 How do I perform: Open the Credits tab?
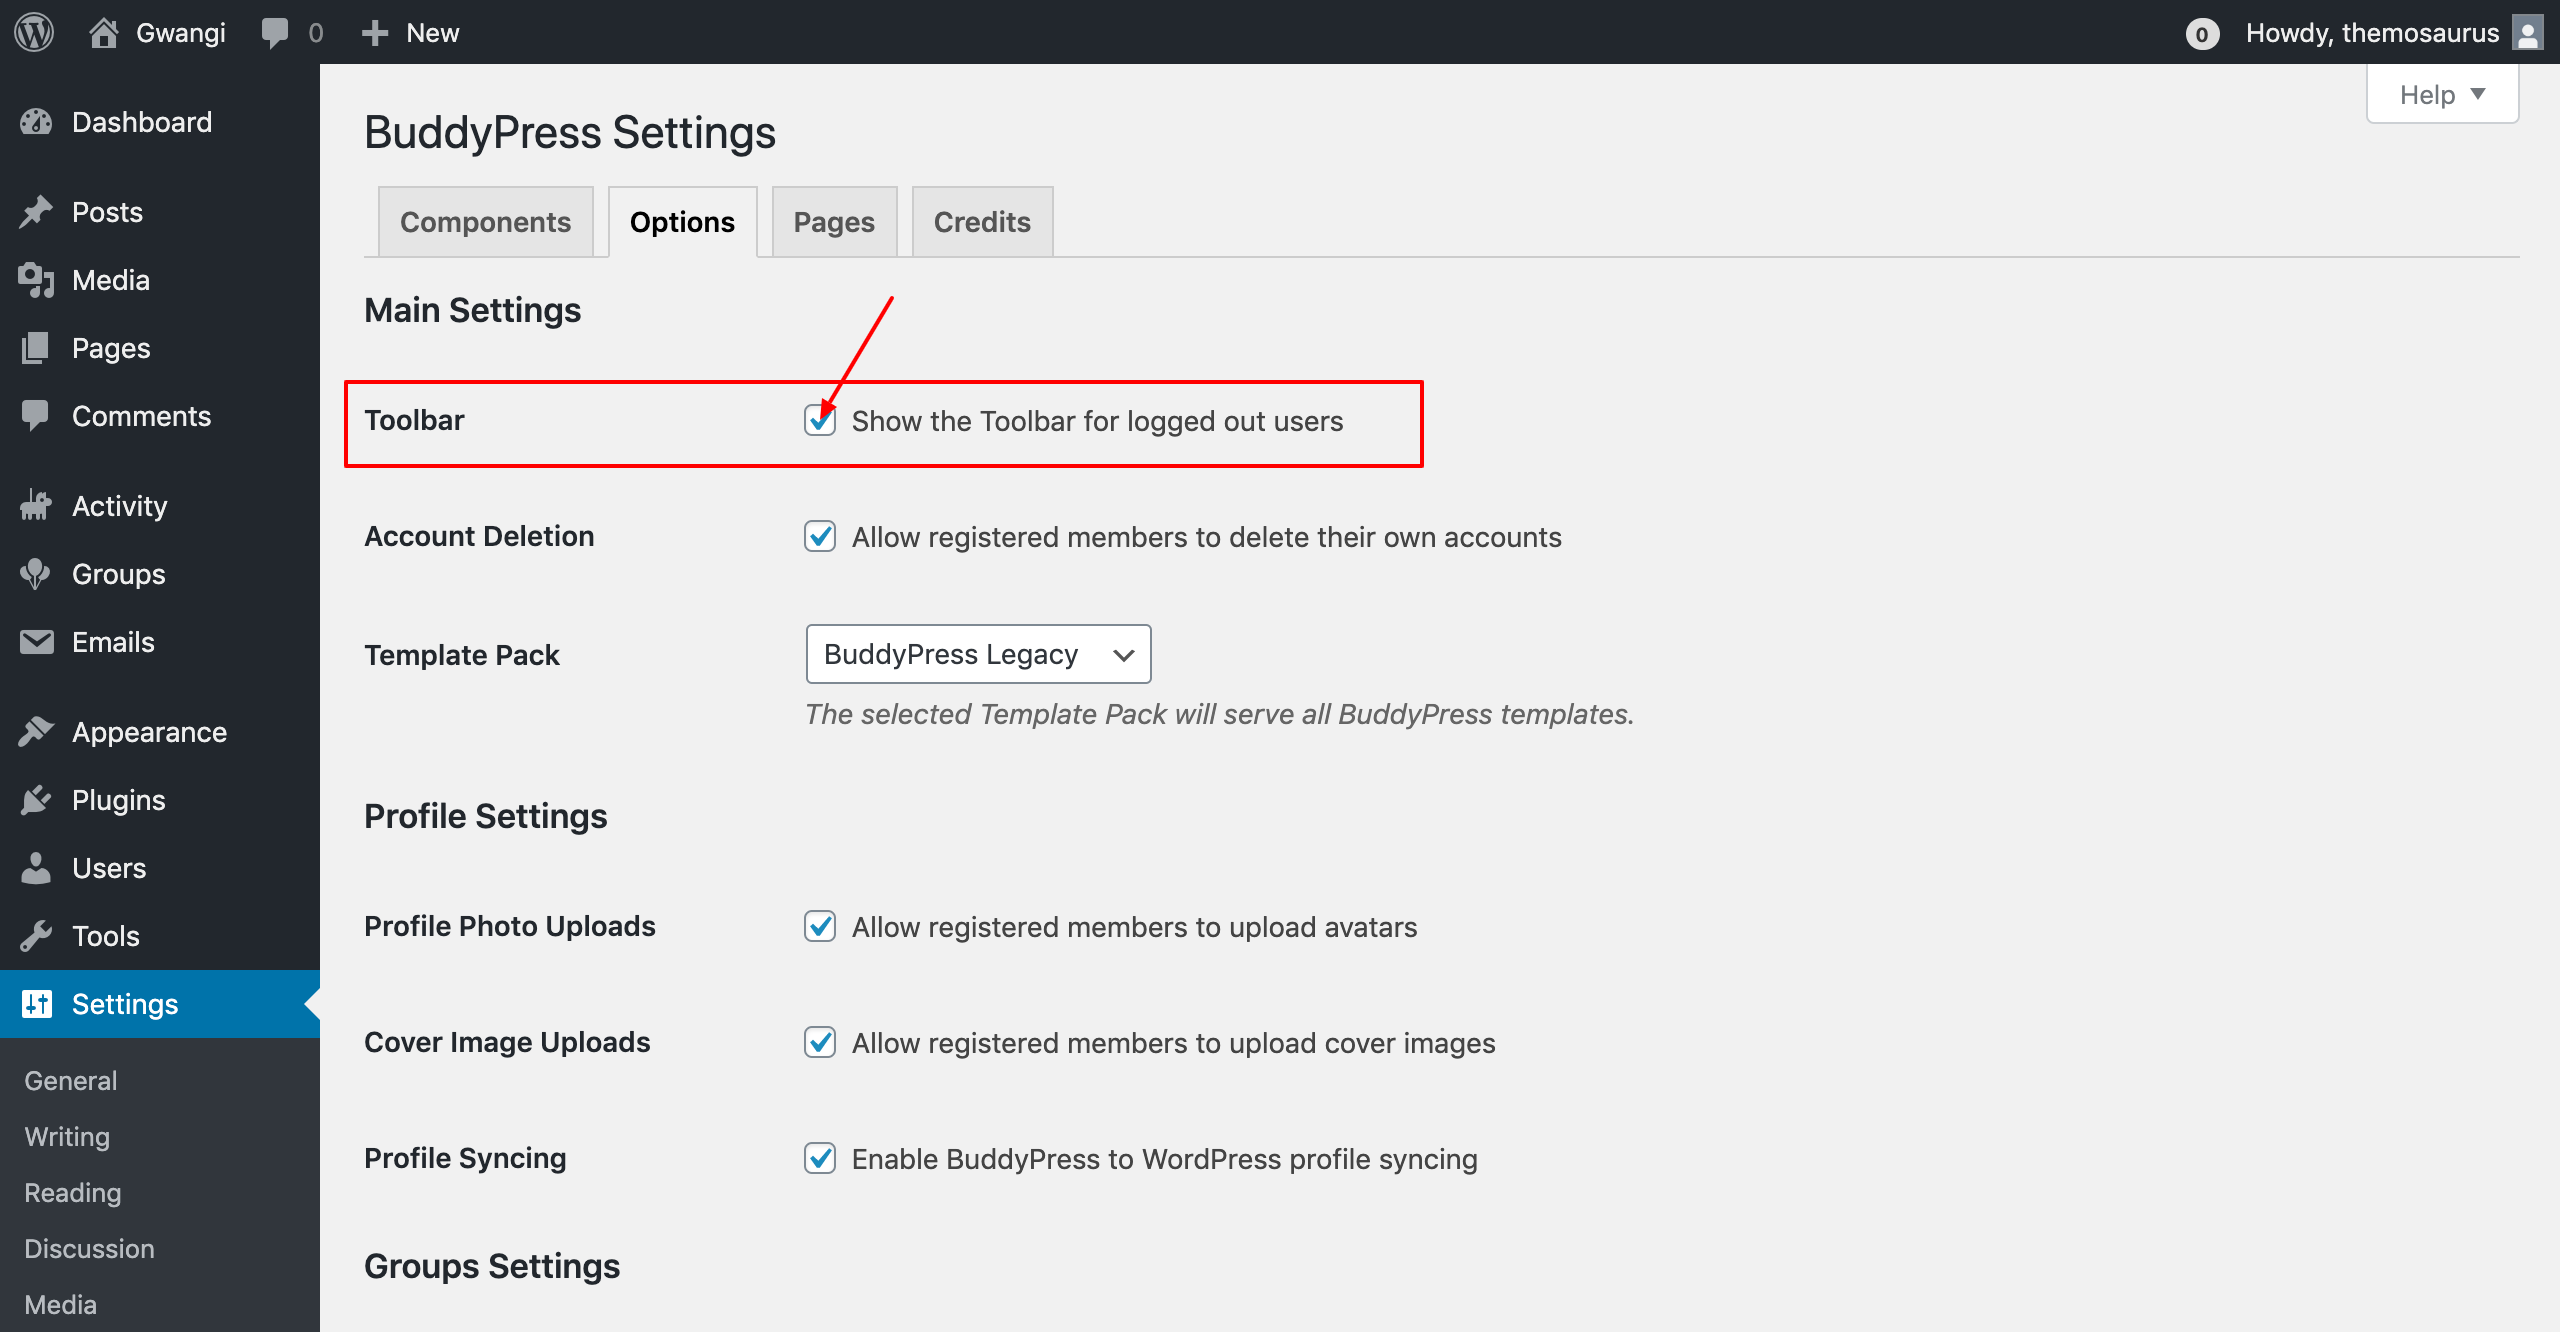coord(982,222)
